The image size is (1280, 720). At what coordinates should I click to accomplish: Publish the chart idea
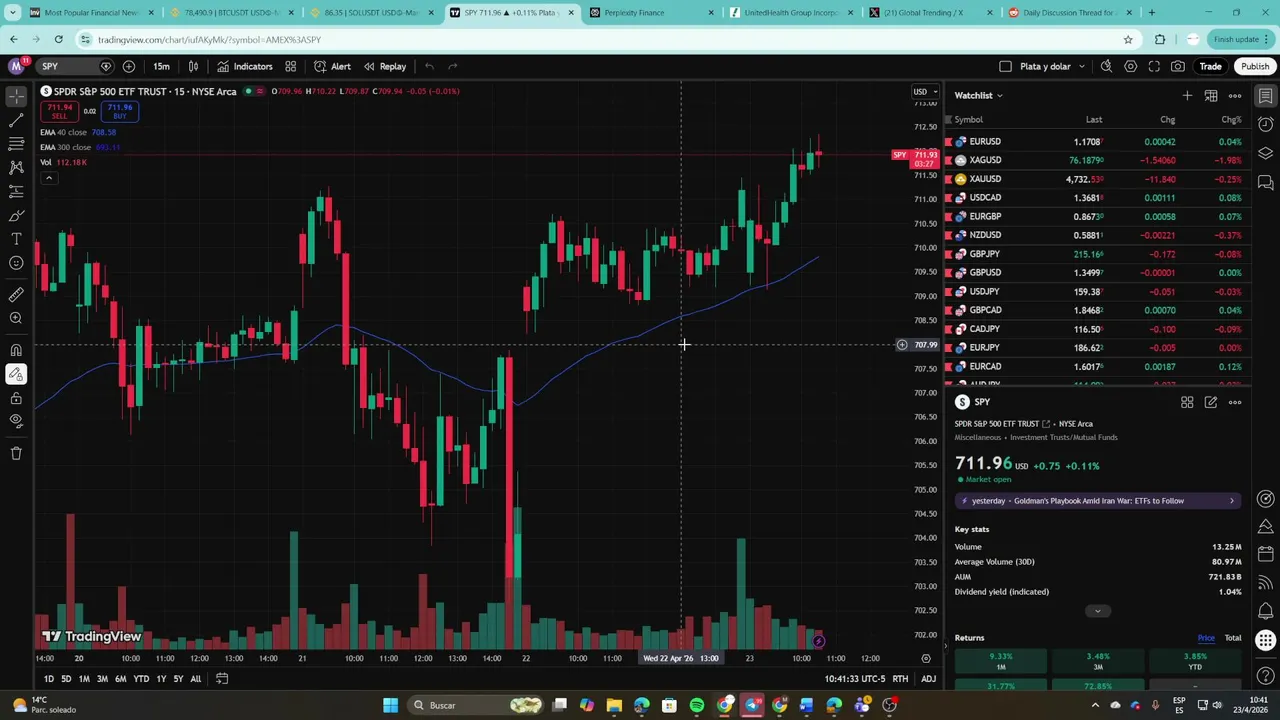[1255, 66]
